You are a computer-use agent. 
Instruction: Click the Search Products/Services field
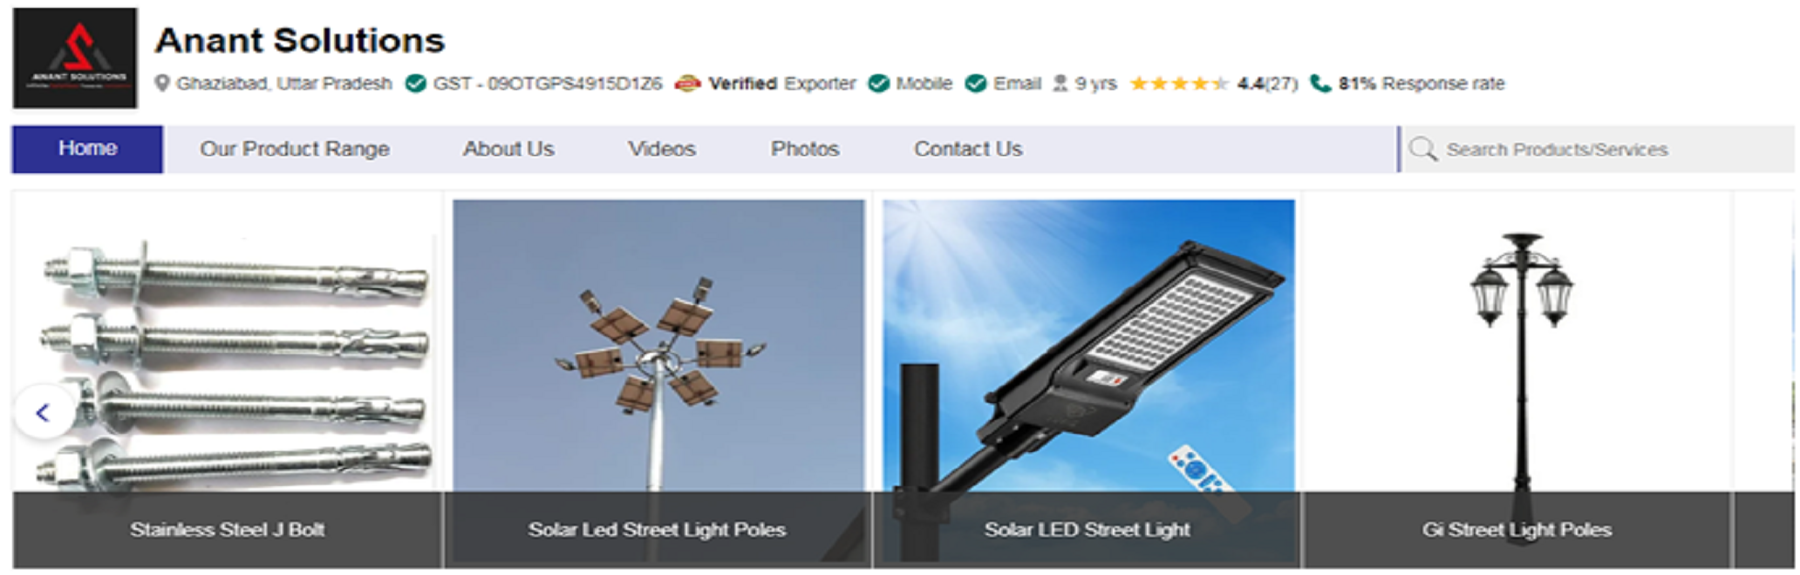click(1597, 149)
